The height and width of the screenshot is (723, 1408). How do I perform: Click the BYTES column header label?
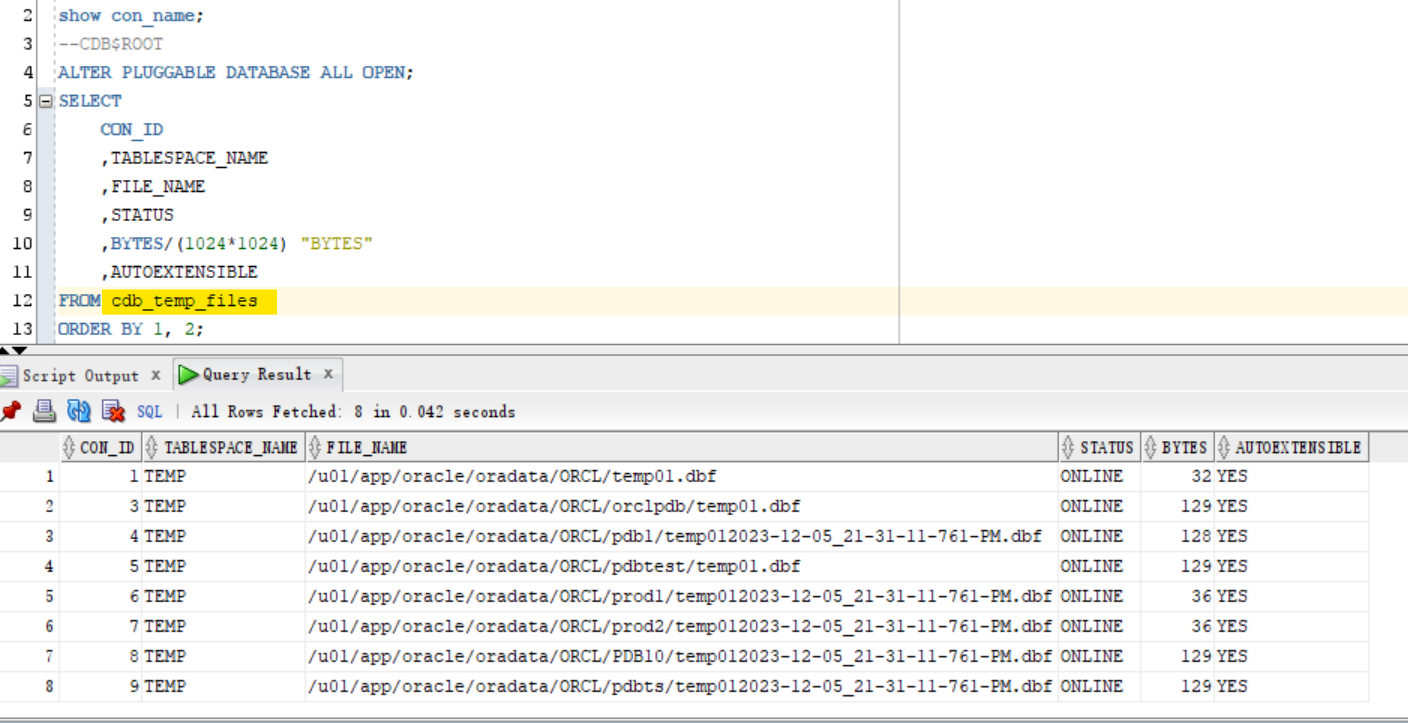(x=1185, y=447)
